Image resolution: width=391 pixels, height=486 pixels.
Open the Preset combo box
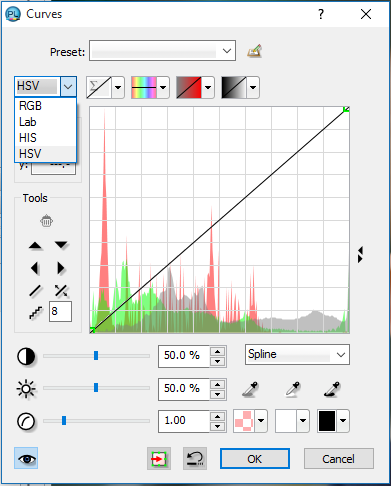click(x=162, y=51)
